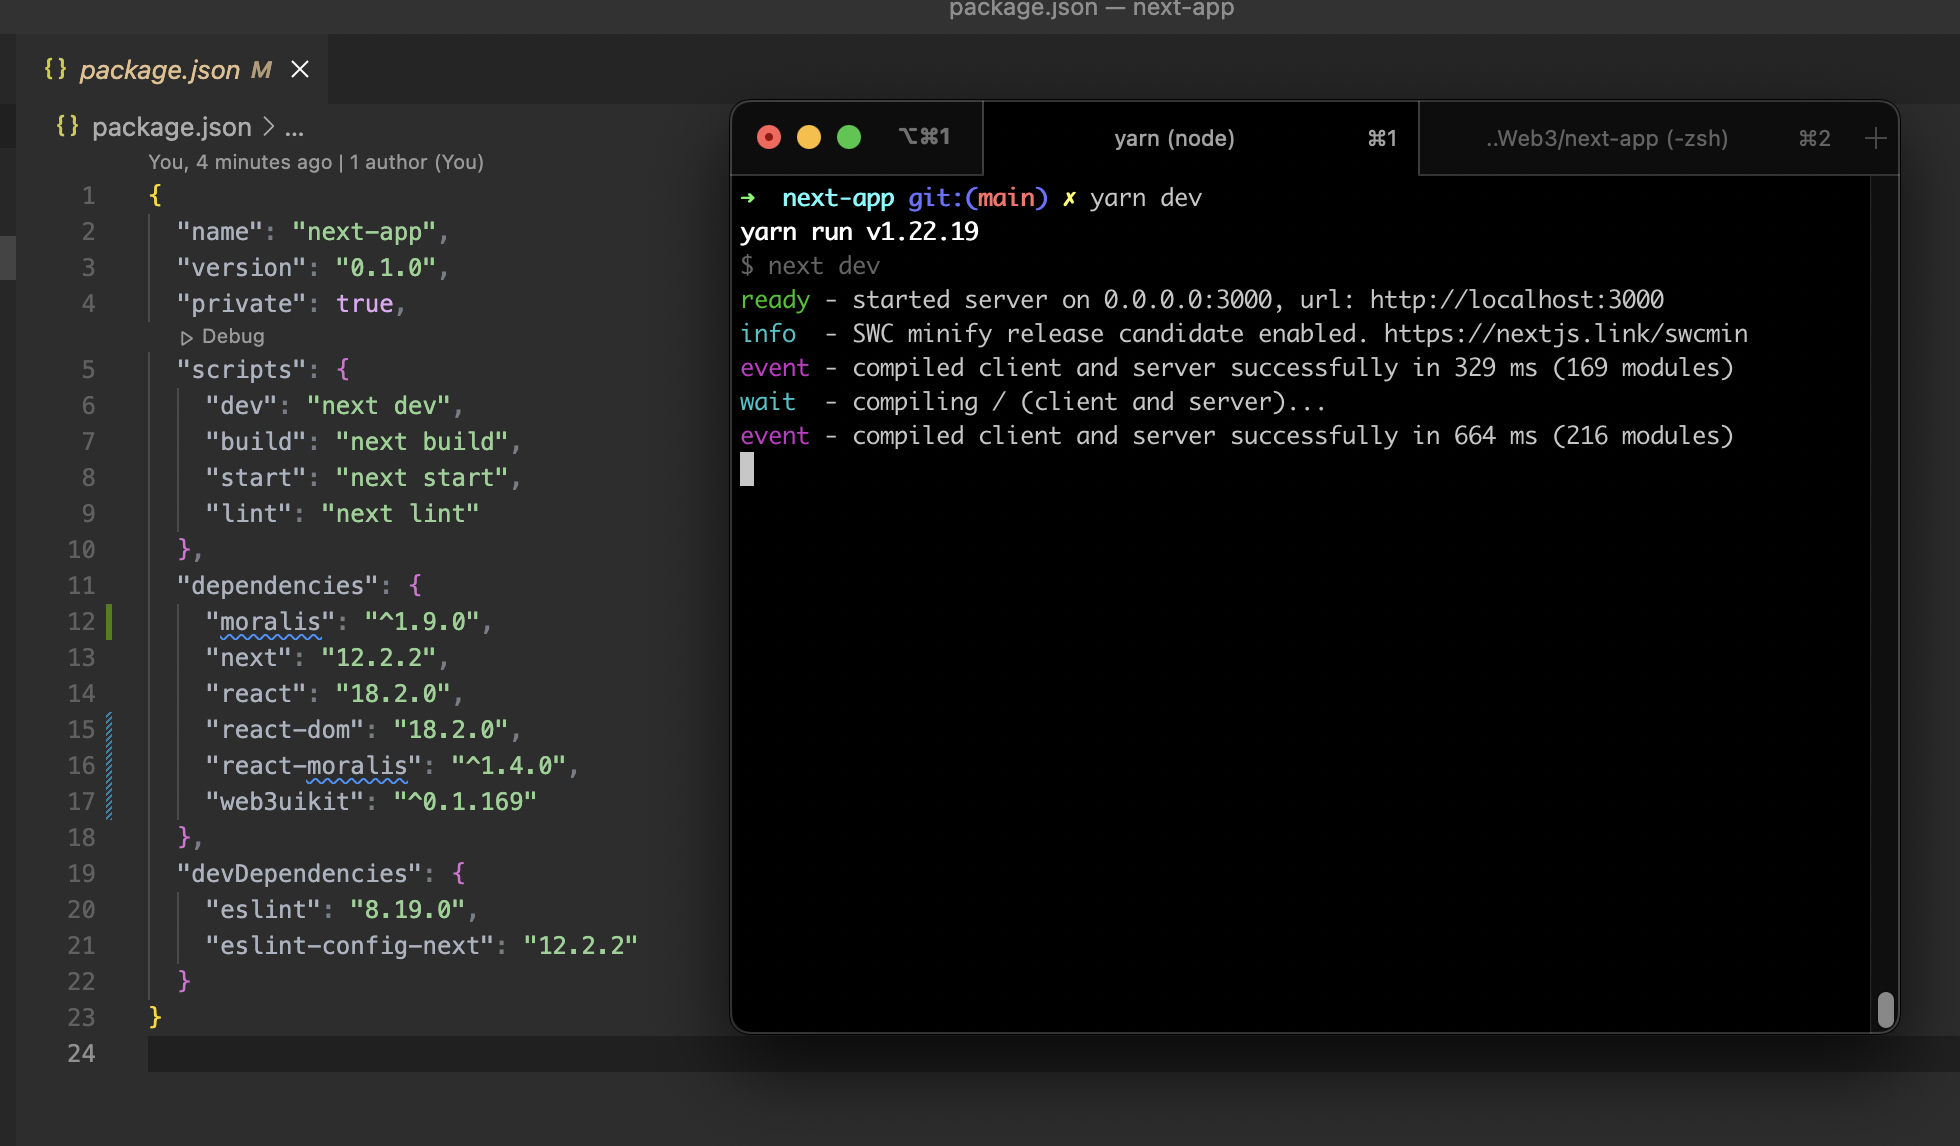Image resolution: width=1960 pixels, height=1146 pixels.
Task: Click the terminal scrollbar thumb
Action: 1887,1011
